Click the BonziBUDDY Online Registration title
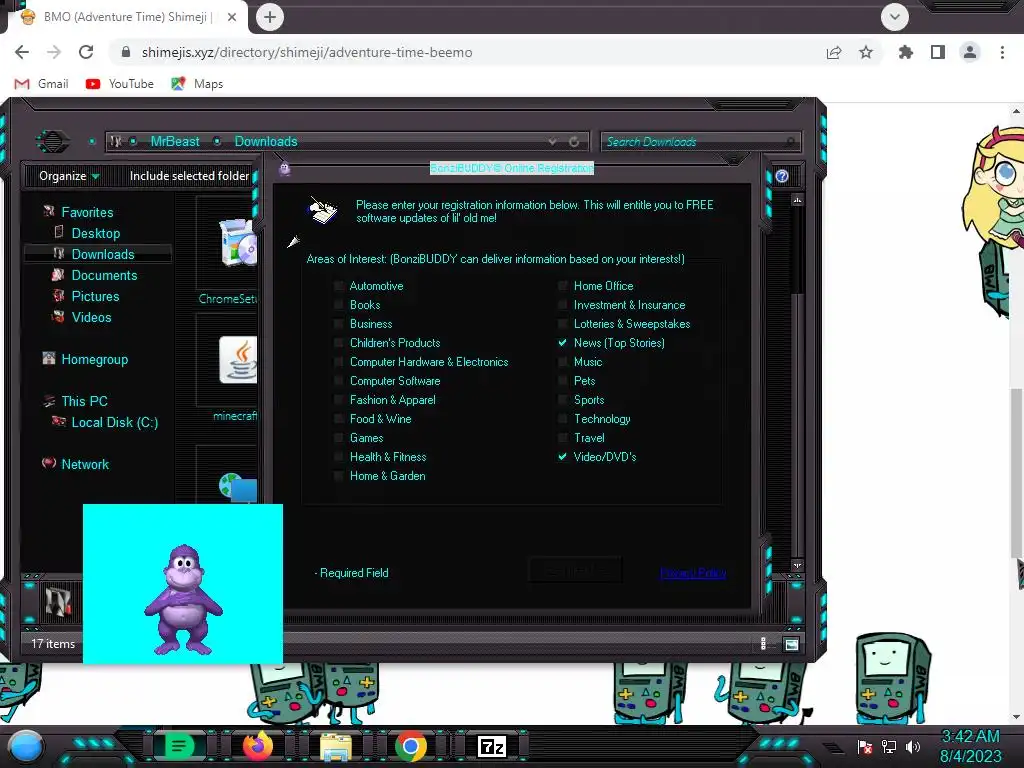The width and height of the screenshot is (1024, 768). (511, 168)
